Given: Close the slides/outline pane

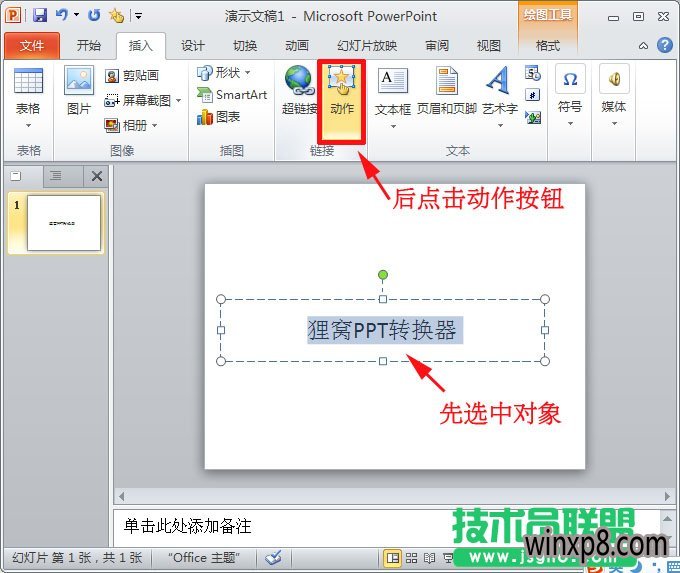Looking at the screenshot, I should [97, 176].
